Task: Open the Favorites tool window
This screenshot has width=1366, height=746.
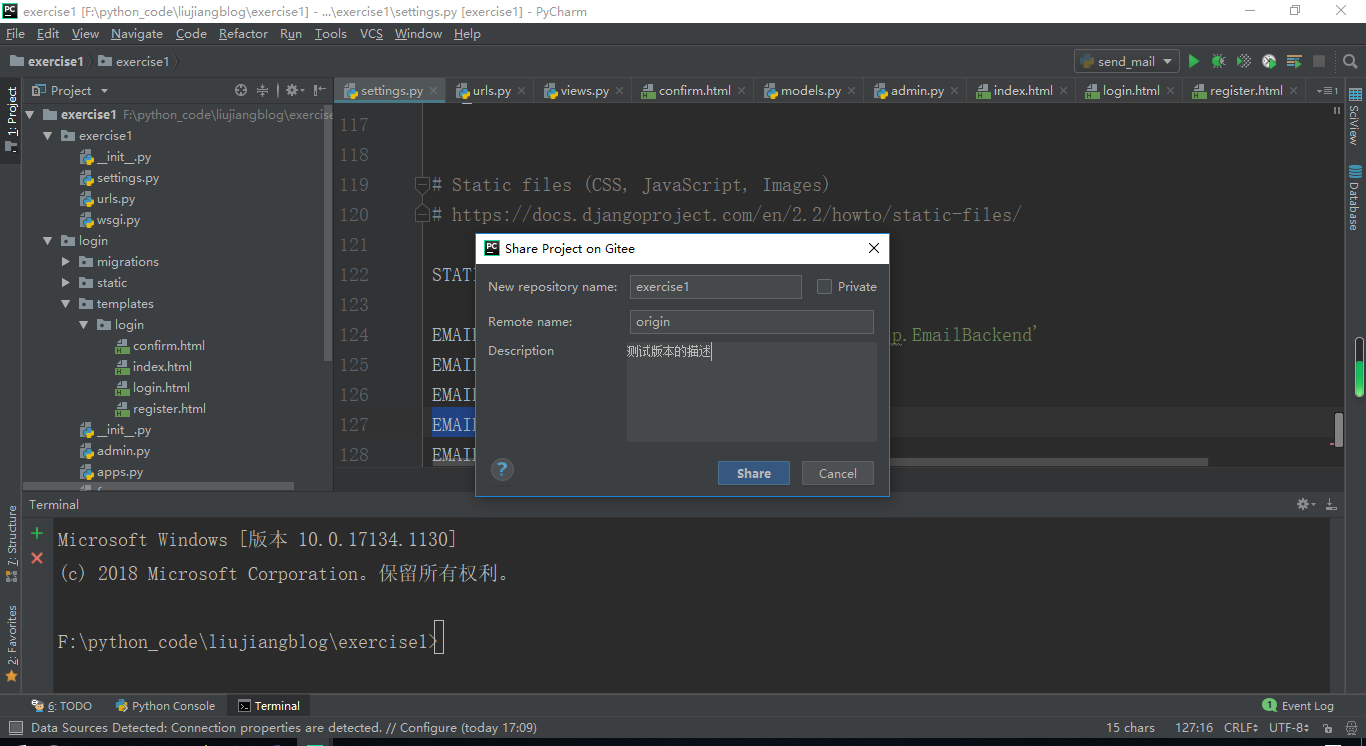Action: (12, 644)
